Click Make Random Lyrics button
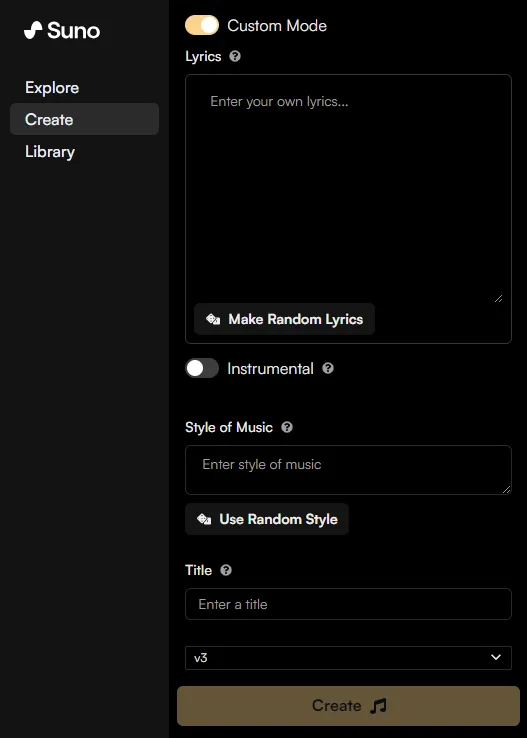The image size is (527, 738). [x=284, y=319]
